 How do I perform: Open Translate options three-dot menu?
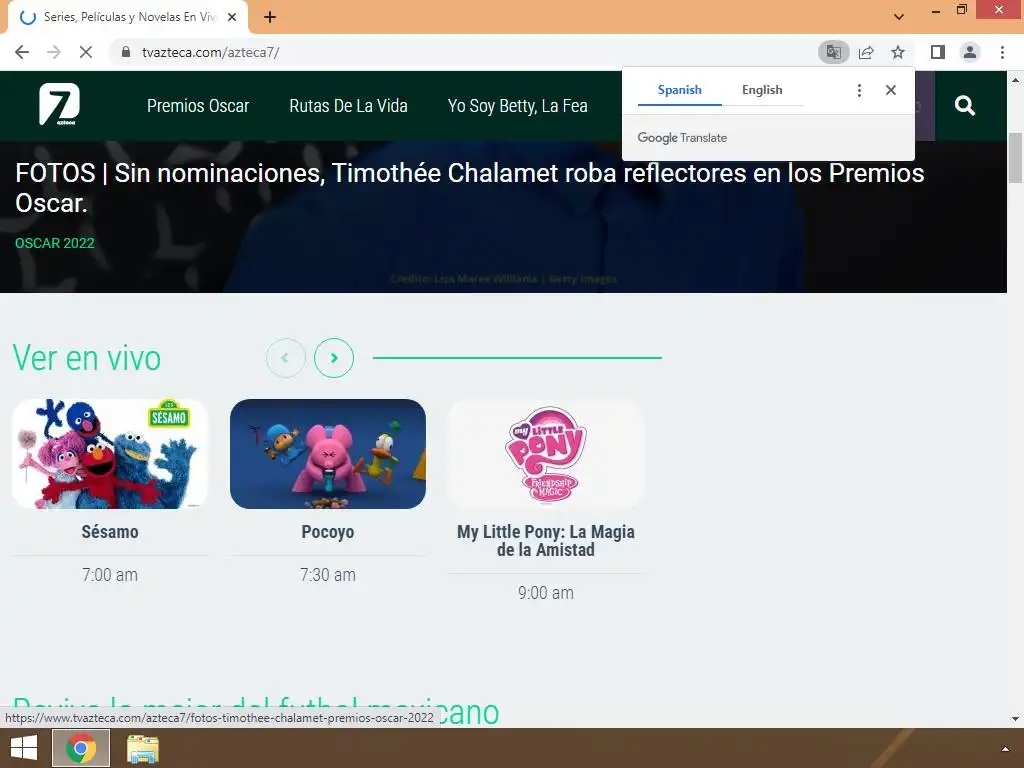859,90
